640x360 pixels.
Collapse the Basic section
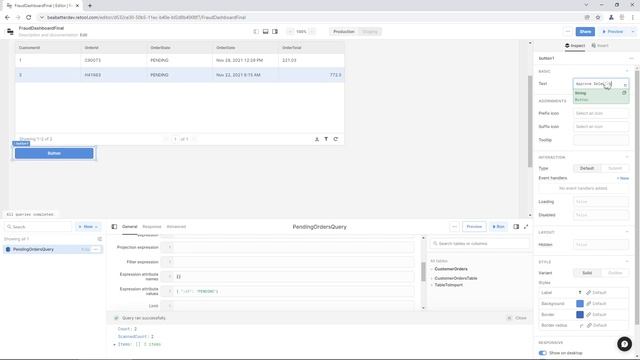(x=627, y=71)
